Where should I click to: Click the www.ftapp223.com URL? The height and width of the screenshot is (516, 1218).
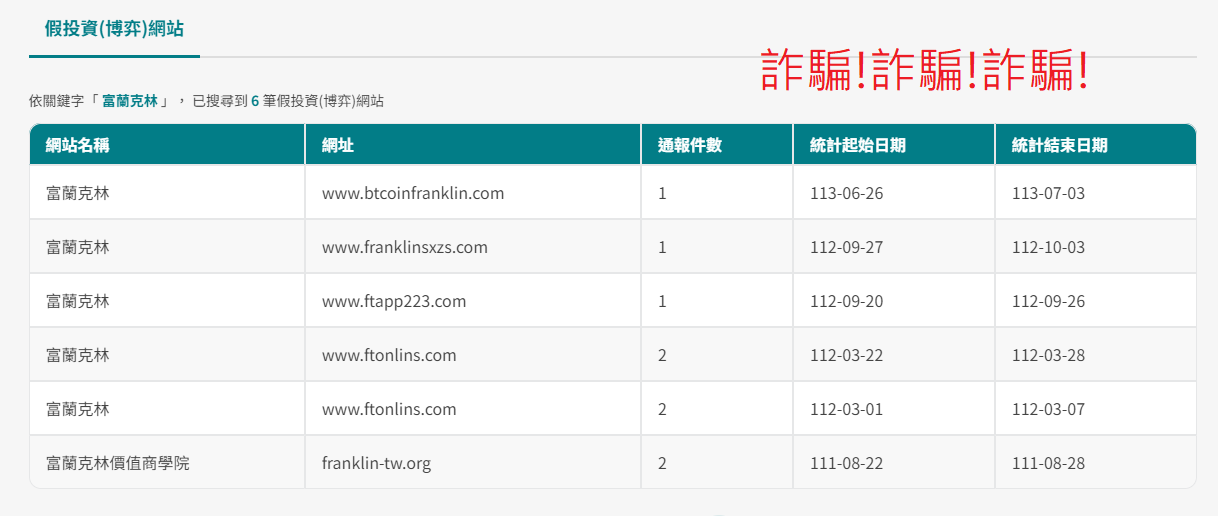click(x=394, y=301)
